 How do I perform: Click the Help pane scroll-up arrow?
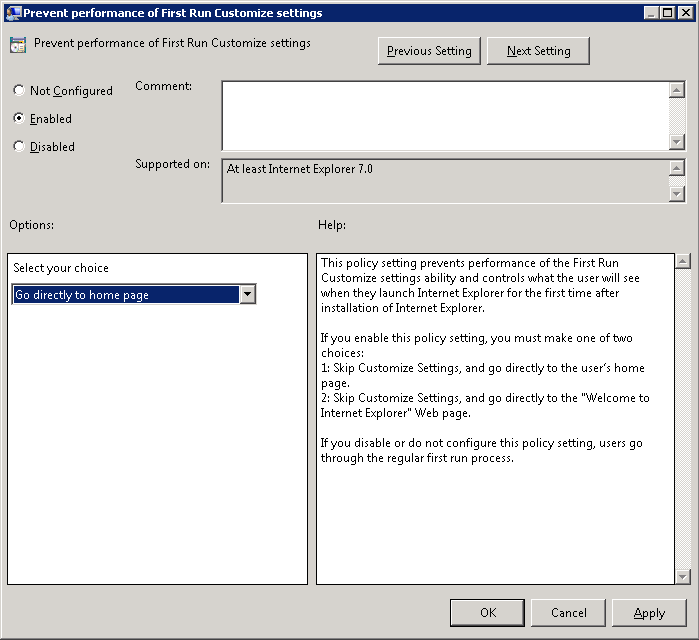click(683, 261)
